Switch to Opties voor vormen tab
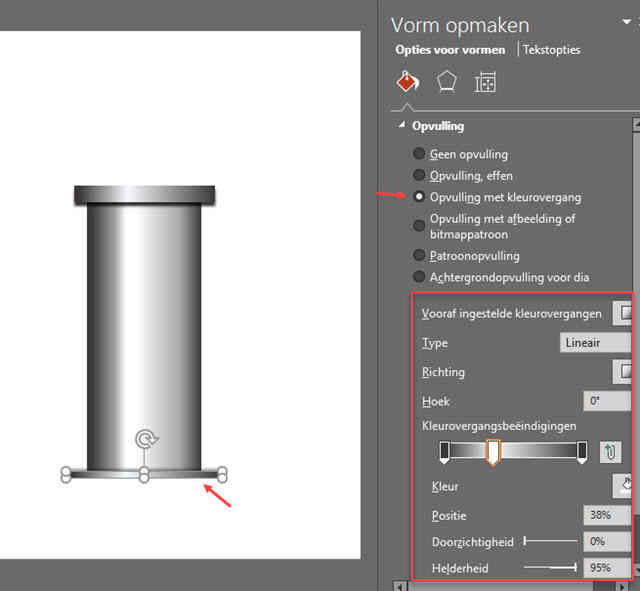This screenshot has height=591, width=640. pos(450,50)
